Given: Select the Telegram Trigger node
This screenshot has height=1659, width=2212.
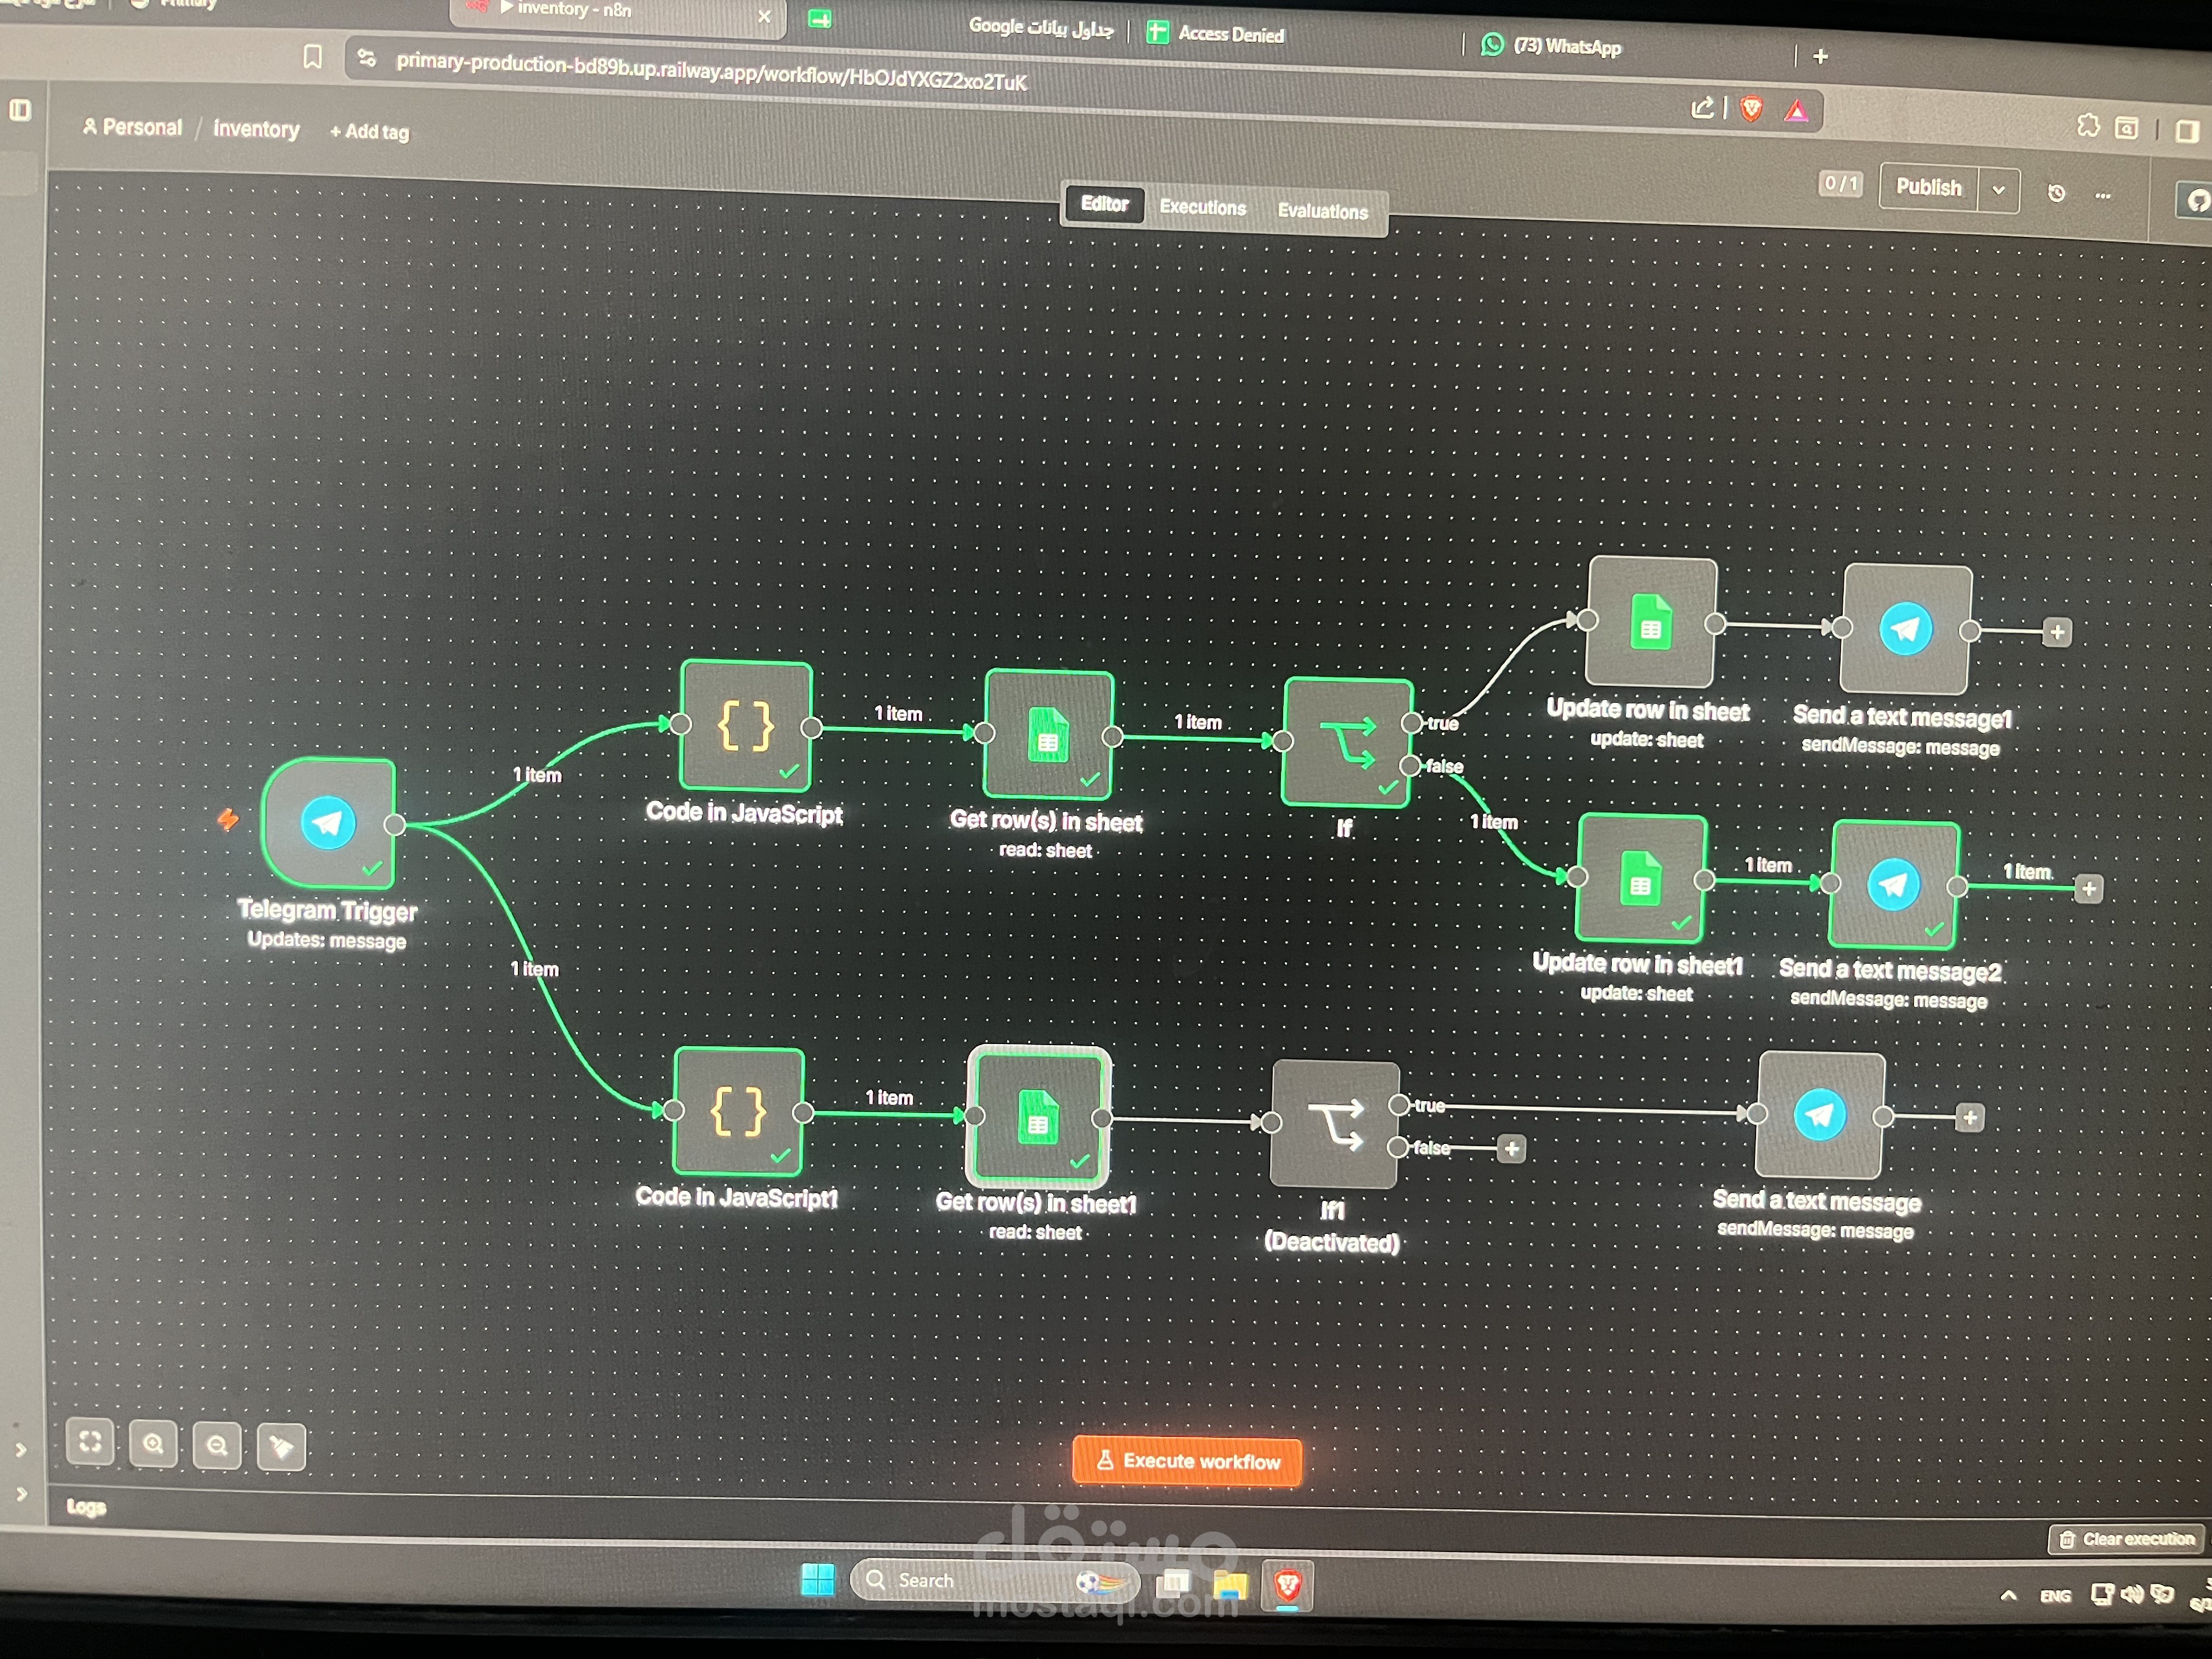Looking at the screenshot, I should coord(328,822).
